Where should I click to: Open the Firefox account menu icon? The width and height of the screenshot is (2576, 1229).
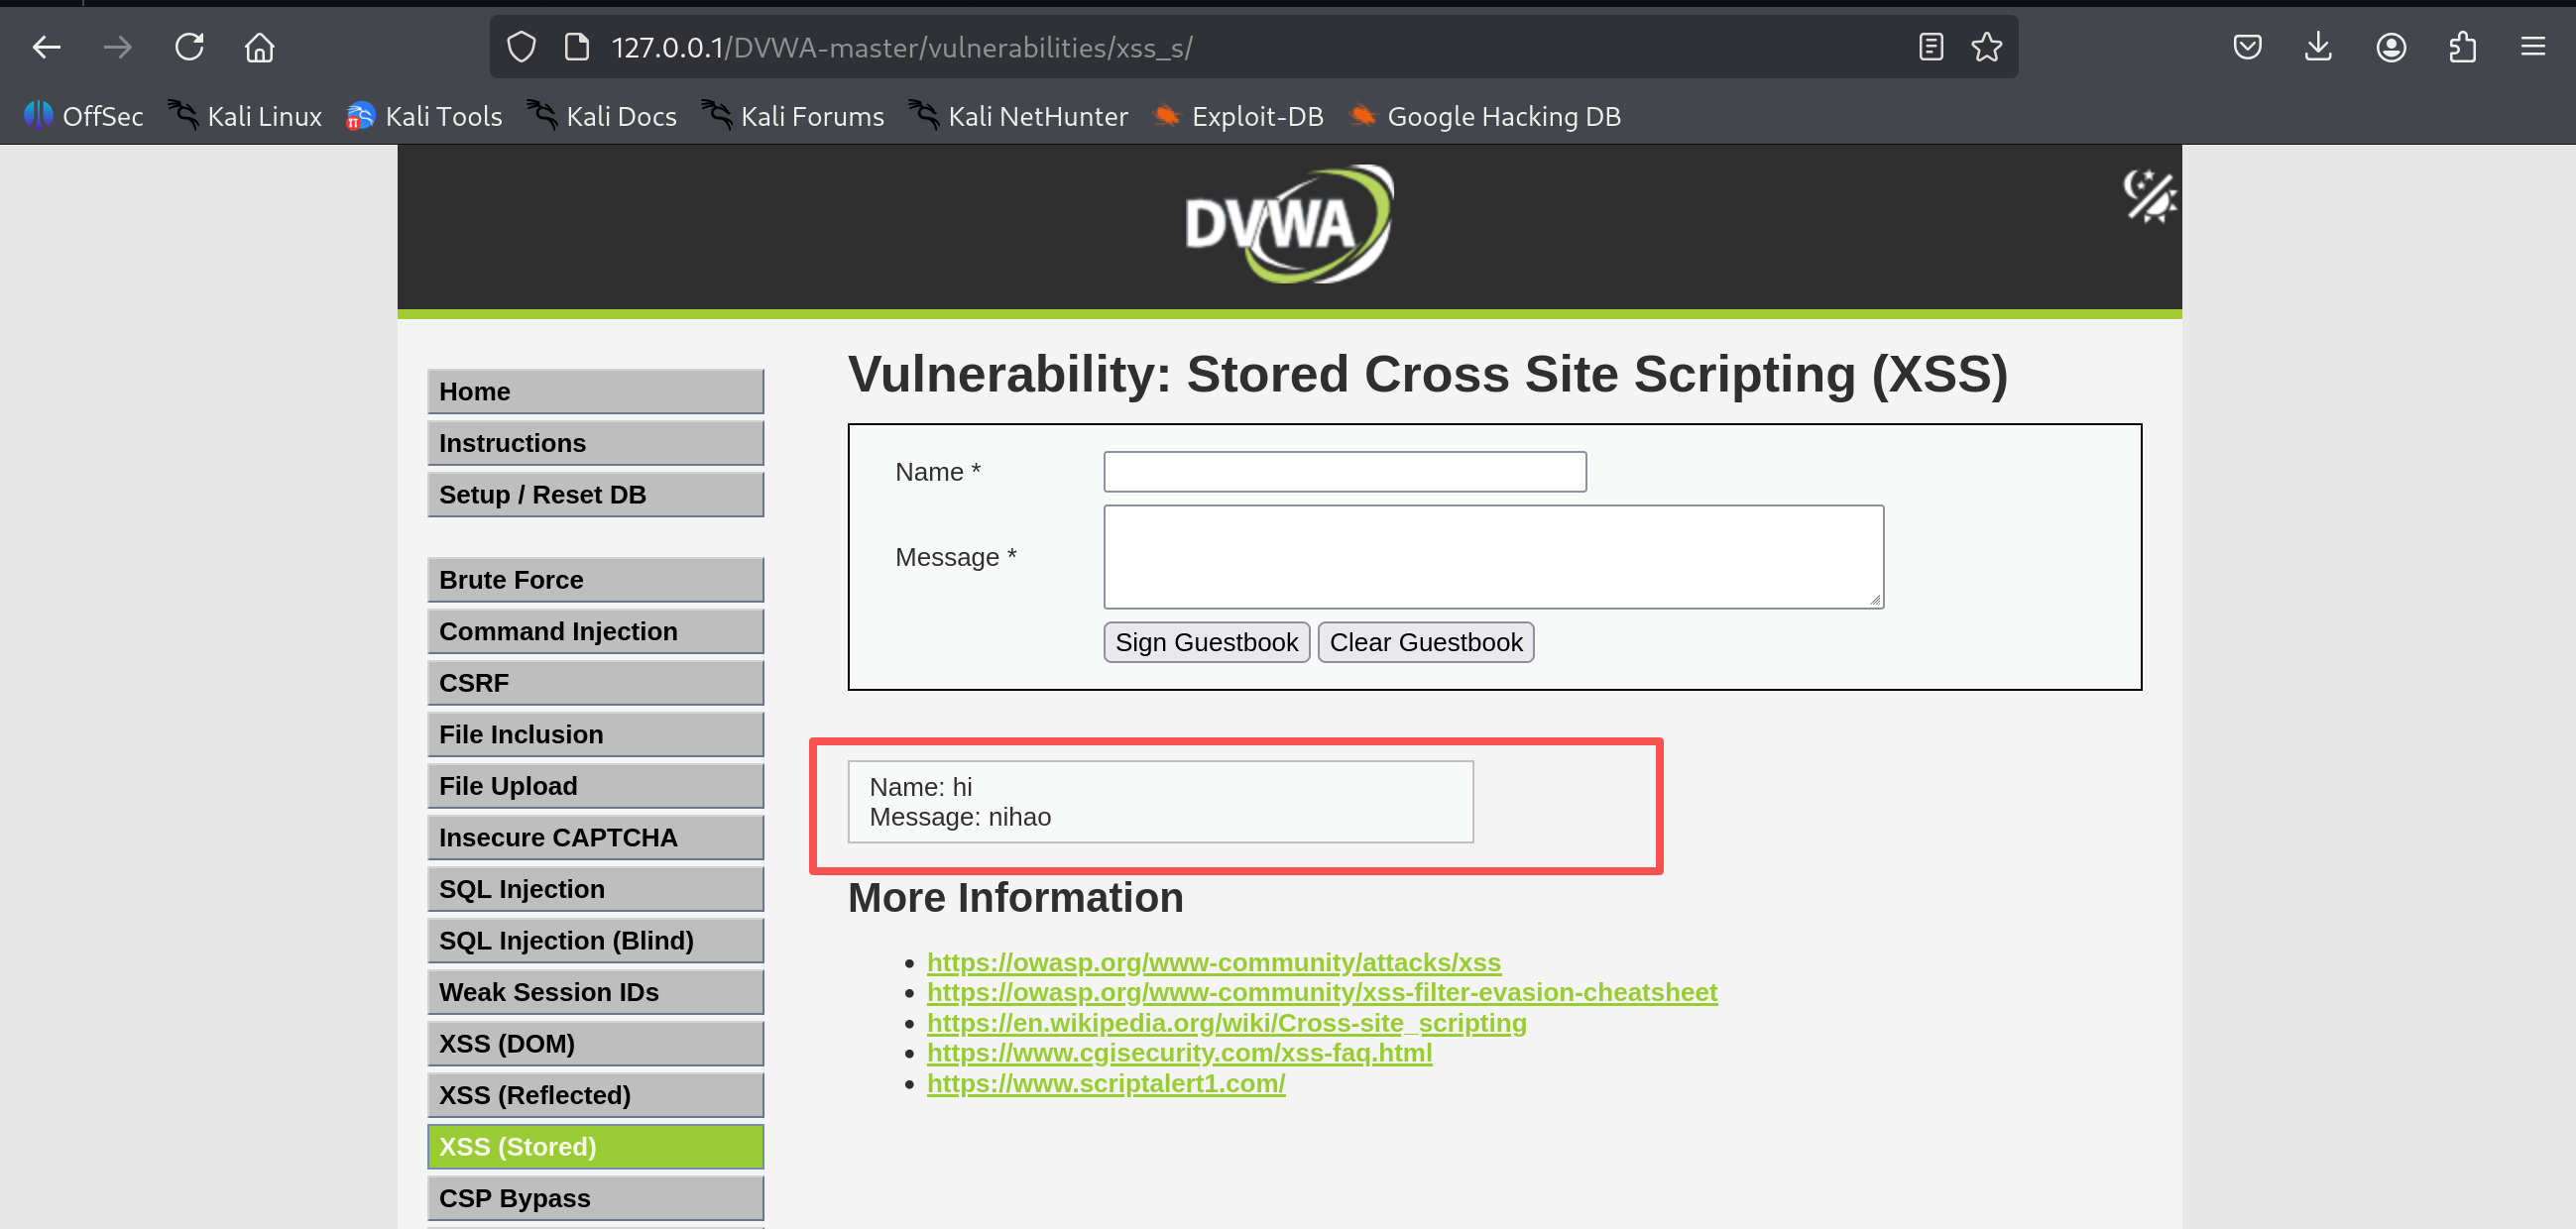2390,47
